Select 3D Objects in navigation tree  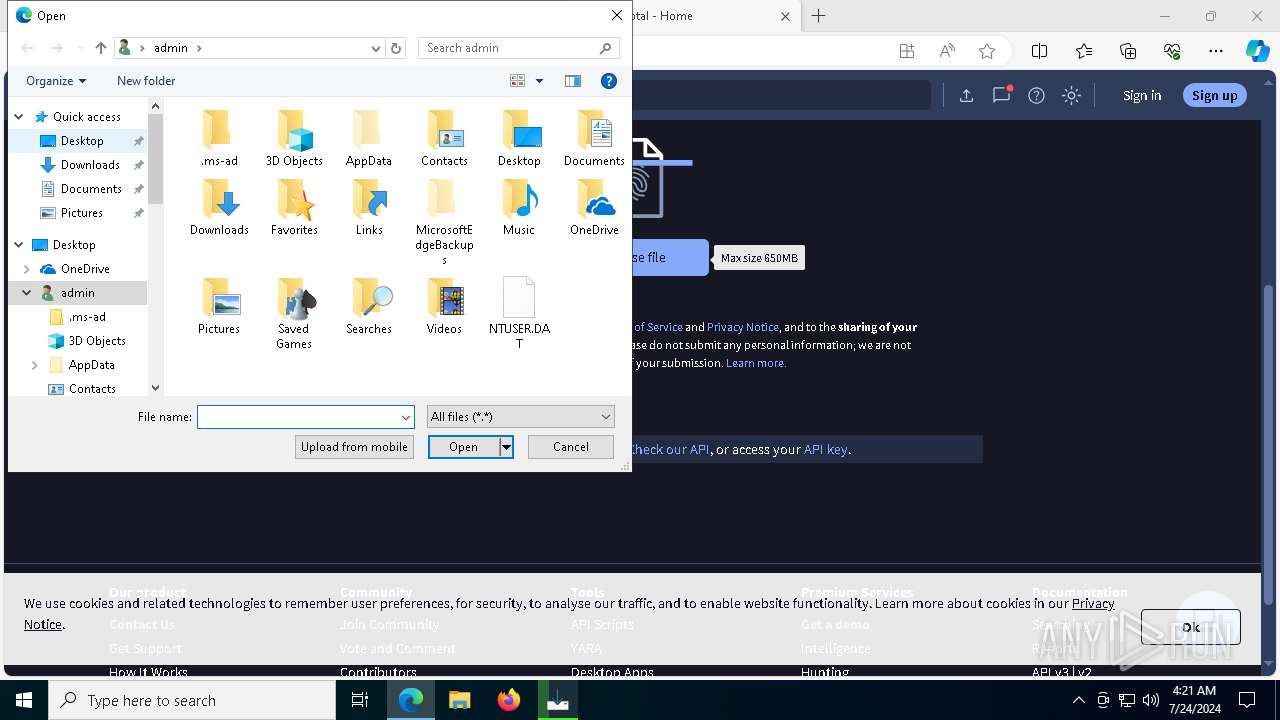click(97, 341)
